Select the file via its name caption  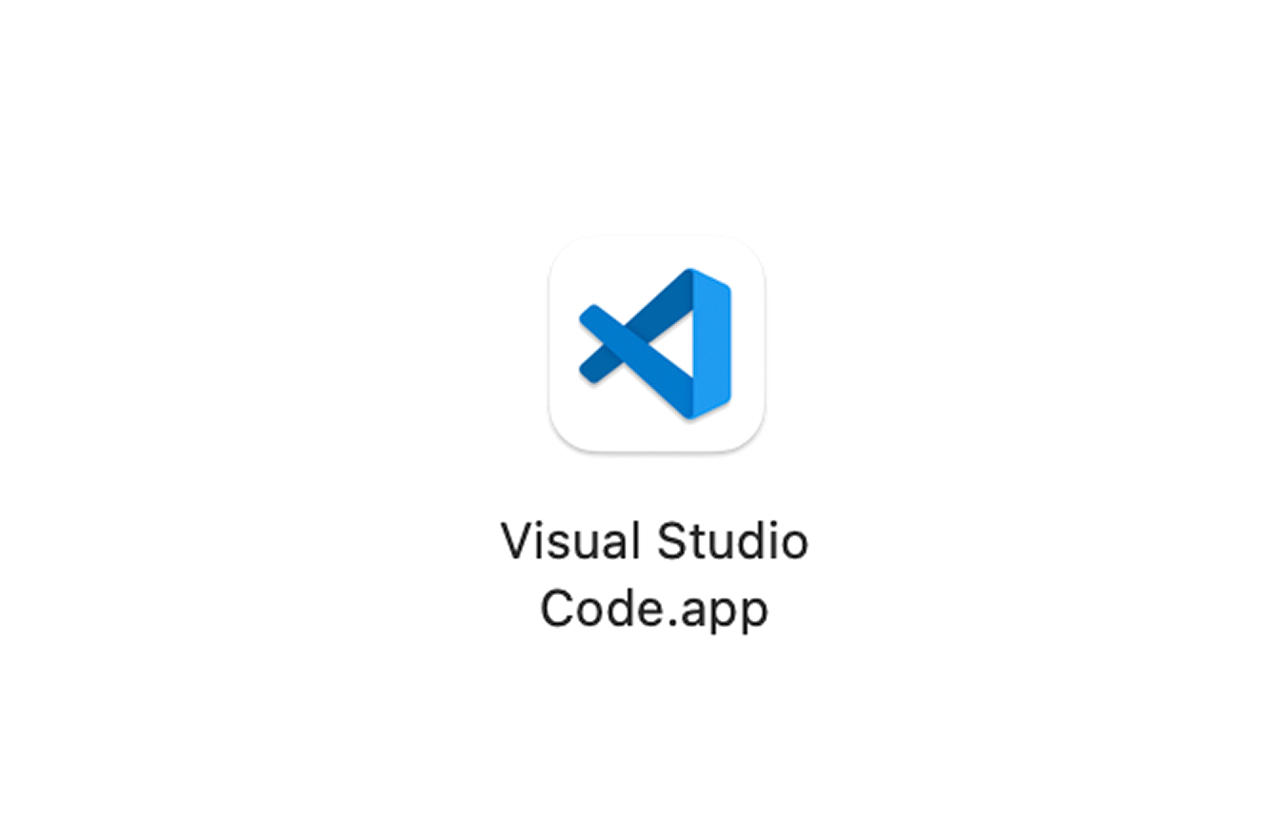(x=655, y=574)
